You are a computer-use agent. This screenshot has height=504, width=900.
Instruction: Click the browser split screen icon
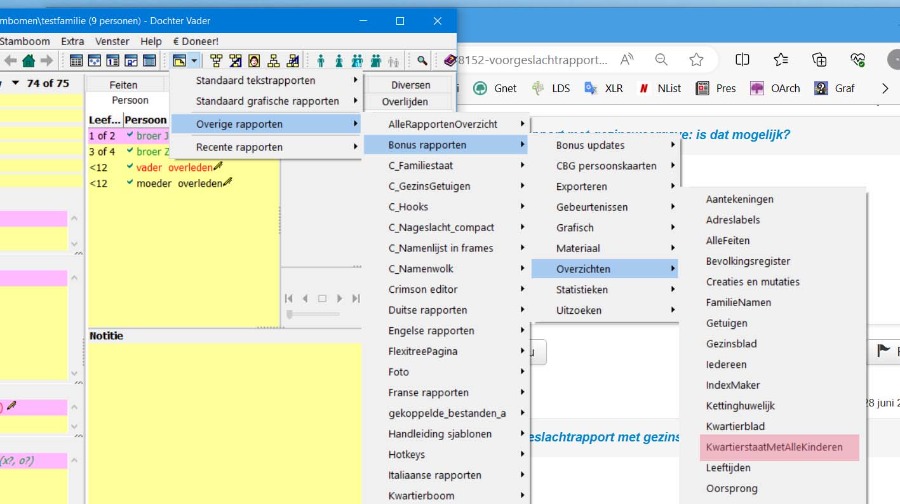click(742, 59)
